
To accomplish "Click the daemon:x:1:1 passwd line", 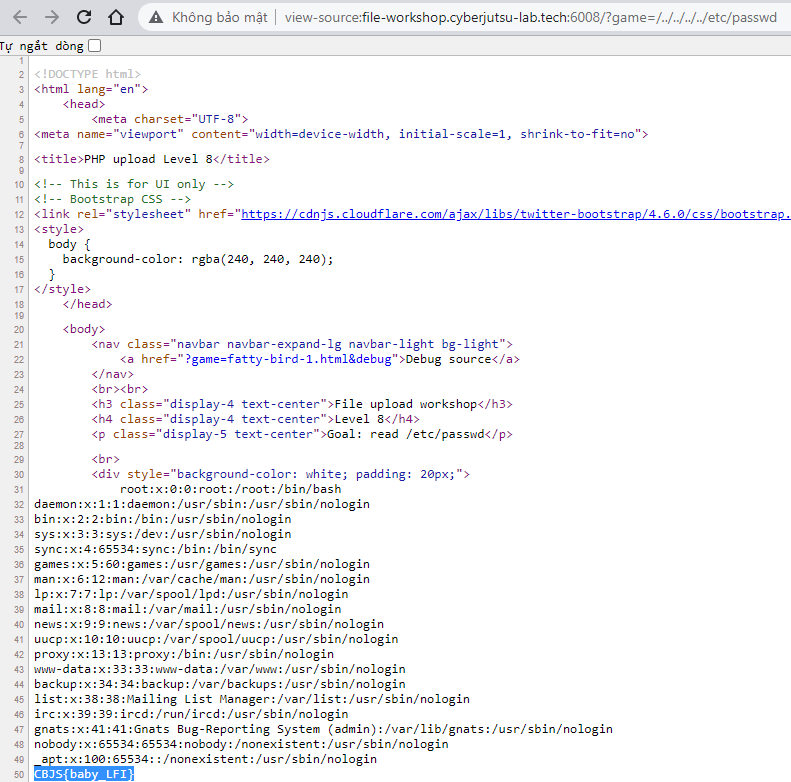I will (202, 504).
